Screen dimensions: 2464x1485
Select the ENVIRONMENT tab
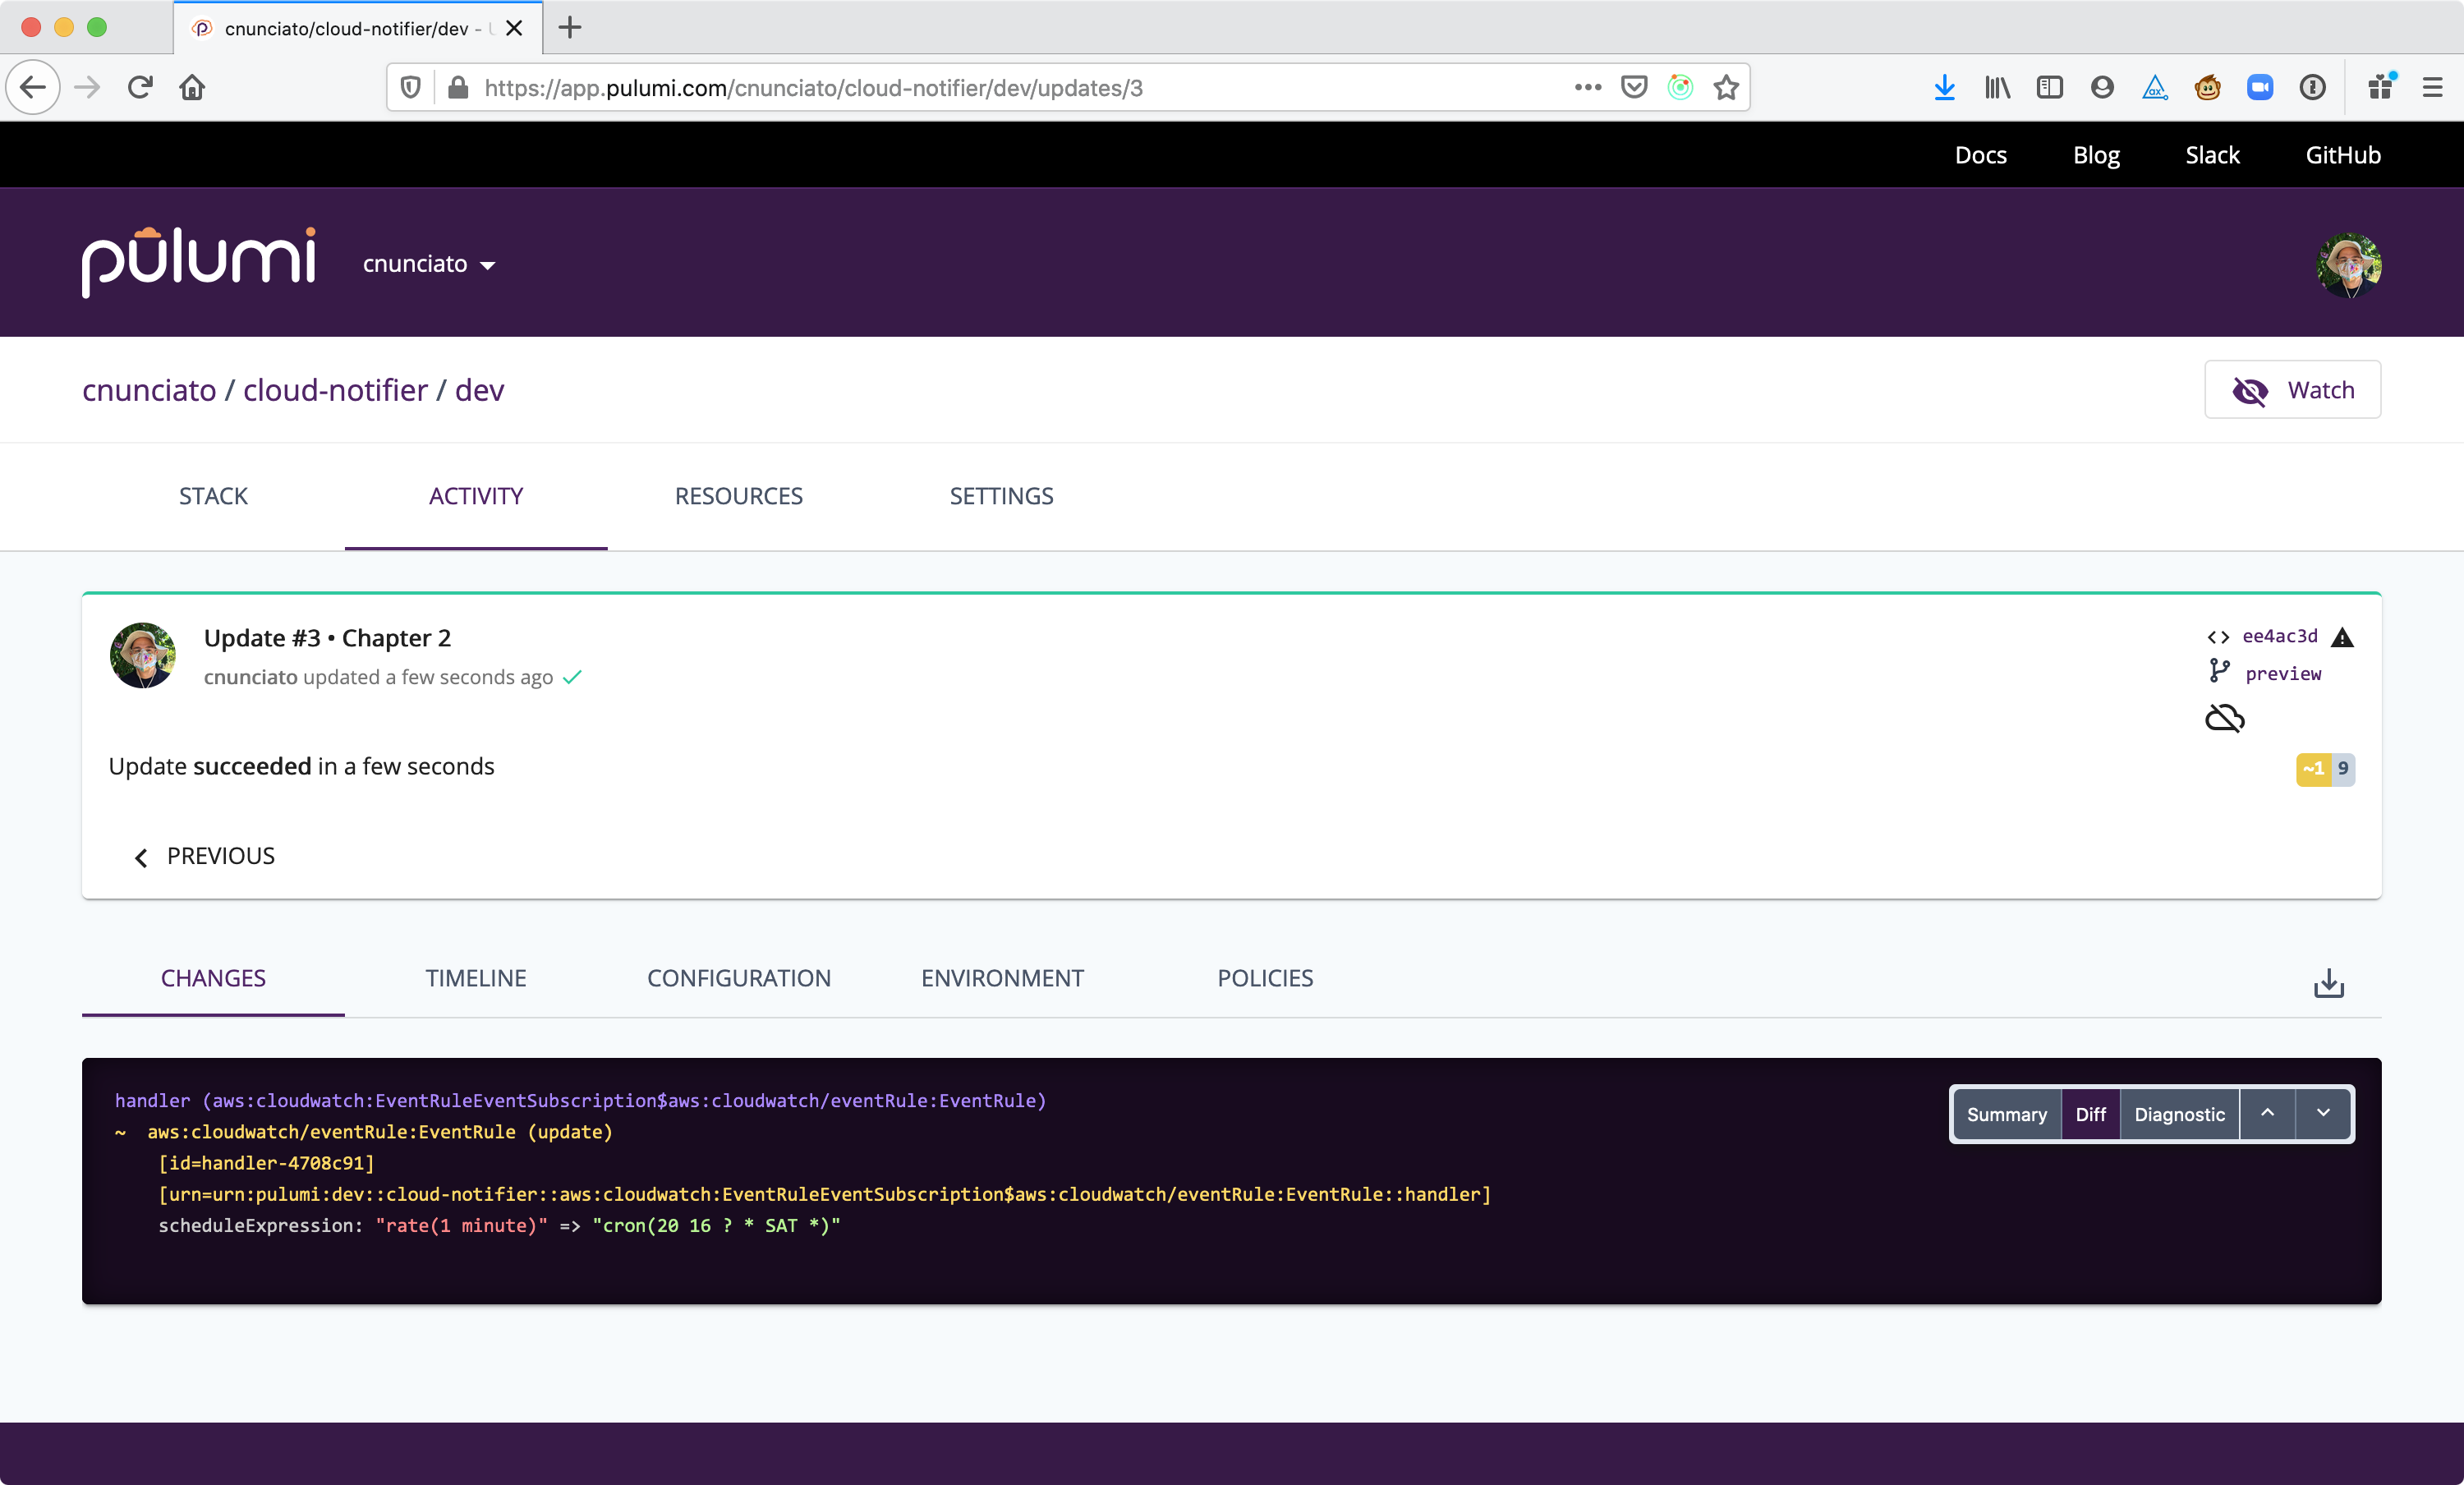[1002, 978]
